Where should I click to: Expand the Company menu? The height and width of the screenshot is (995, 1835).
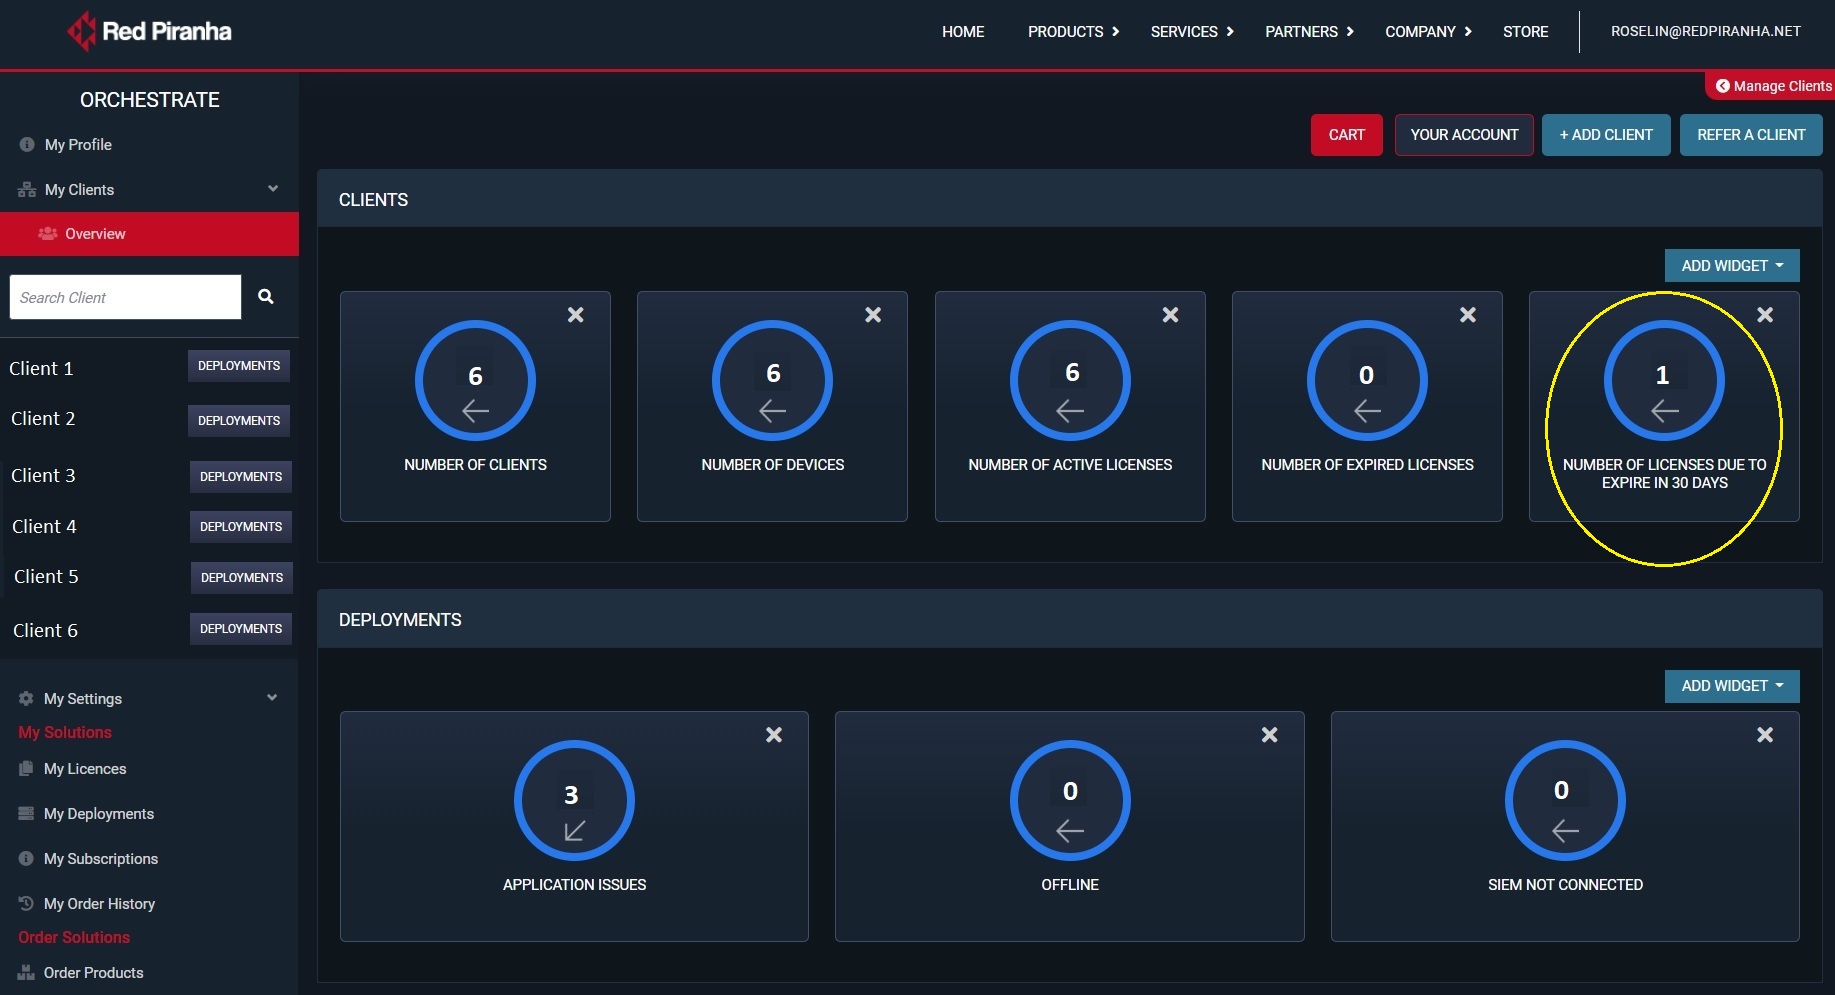pos(1428,32)
